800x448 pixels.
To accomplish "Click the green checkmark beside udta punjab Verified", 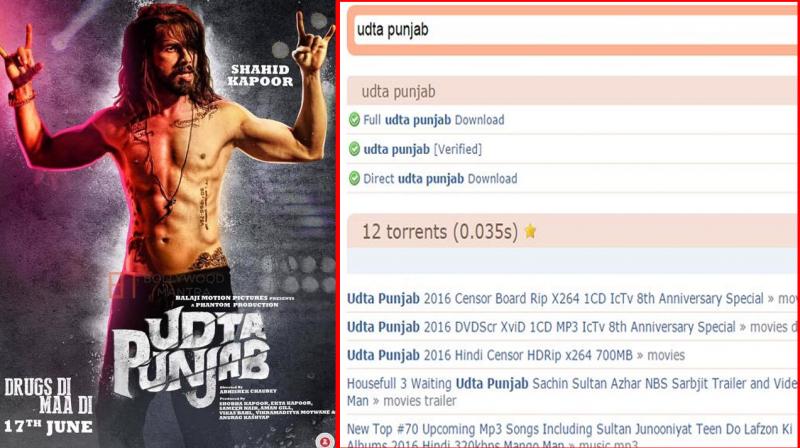I will 354,149.
